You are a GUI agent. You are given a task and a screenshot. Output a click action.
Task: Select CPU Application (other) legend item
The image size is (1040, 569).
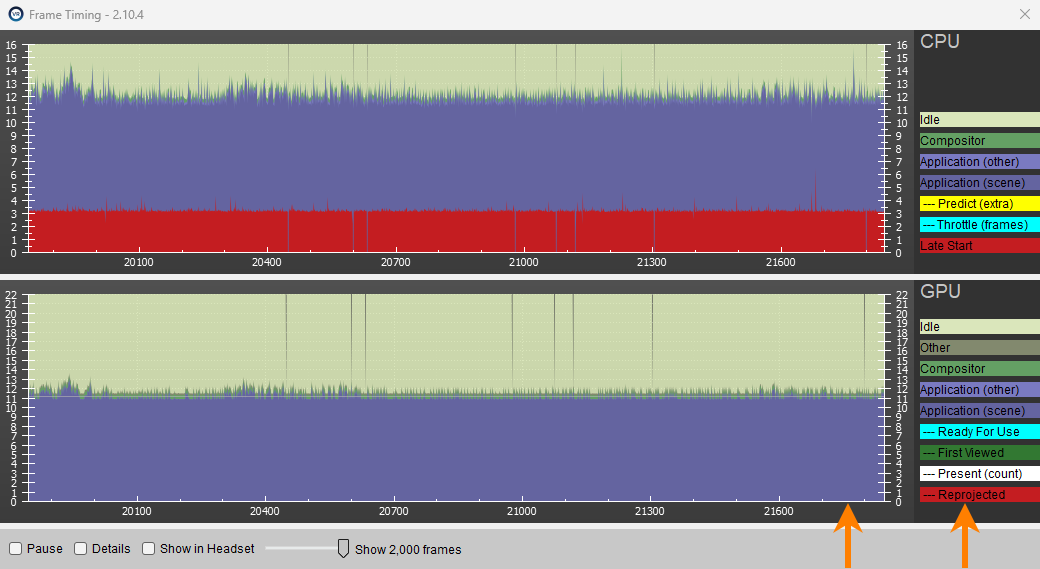click(979, 162)
